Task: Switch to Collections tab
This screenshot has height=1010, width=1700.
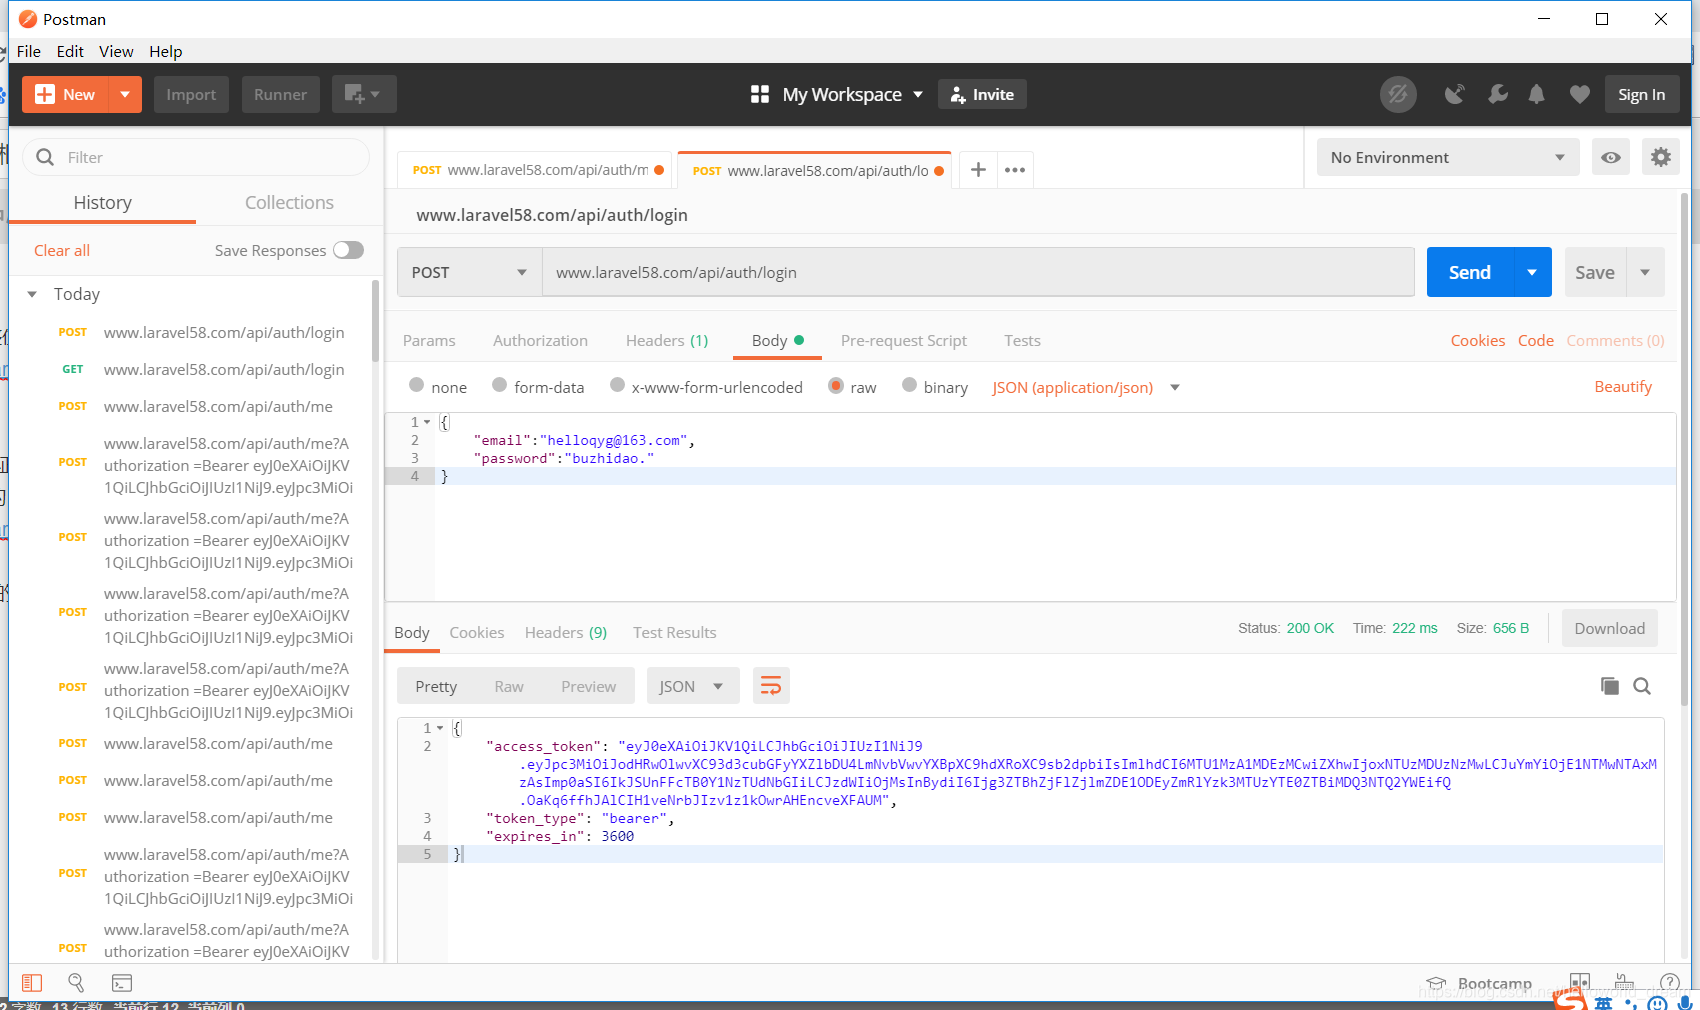Action: point(290,202)
